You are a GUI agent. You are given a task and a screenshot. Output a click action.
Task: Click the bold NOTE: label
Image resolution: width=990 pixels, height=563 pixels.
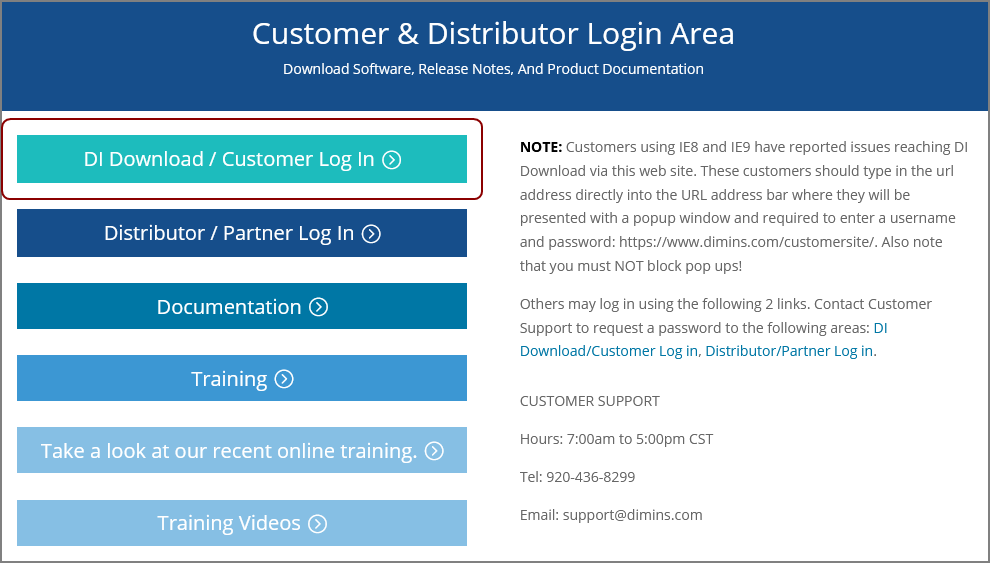[540, 147]
